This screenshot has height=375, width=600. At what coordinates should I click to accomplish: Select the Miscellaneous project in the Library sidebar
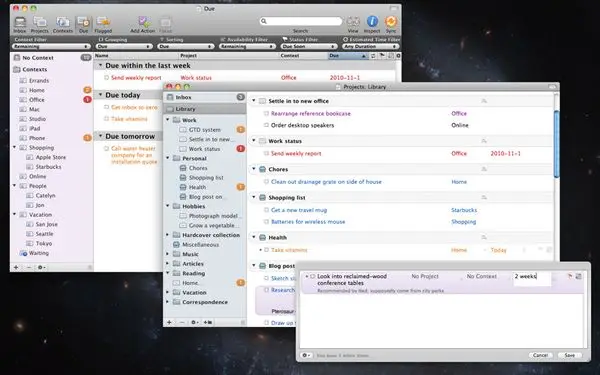click(200, 245)
